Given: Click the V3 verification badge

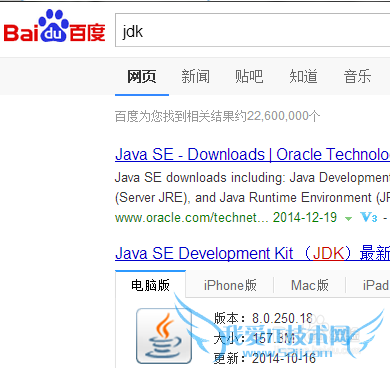Looking at the screenshot, I should tap(369, 218).
